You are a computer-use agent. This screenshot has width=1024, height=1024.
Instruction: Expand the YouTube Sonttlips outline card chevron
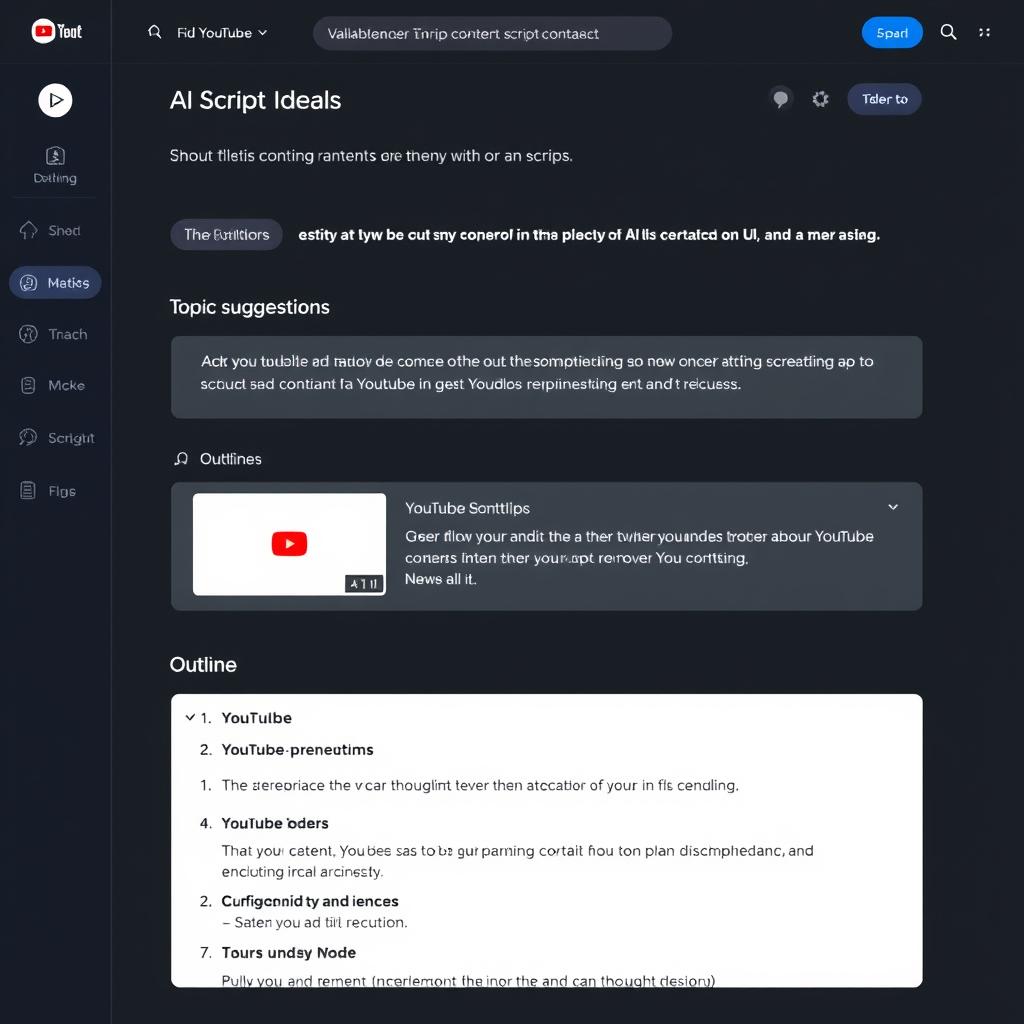tap(893, 507)
